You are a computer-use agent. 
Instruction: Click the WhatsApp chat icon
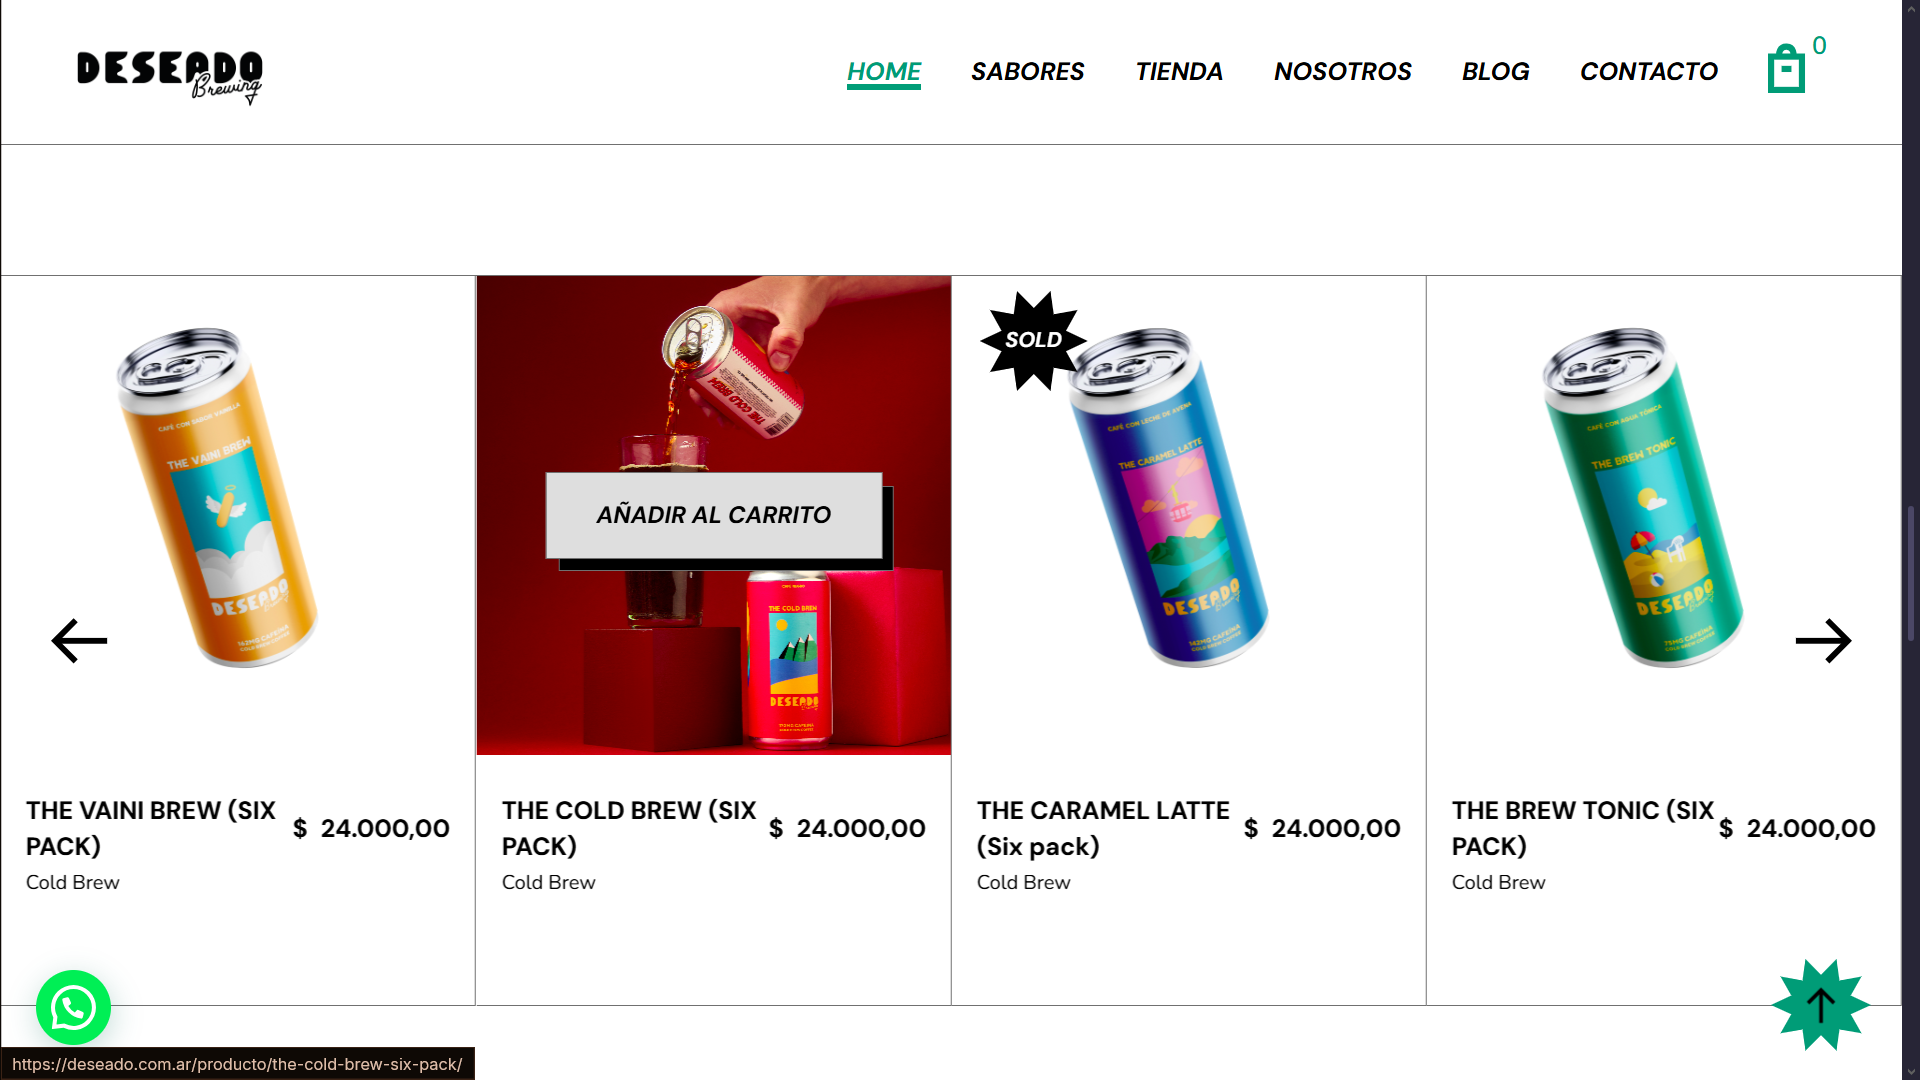click(73, 1007)
